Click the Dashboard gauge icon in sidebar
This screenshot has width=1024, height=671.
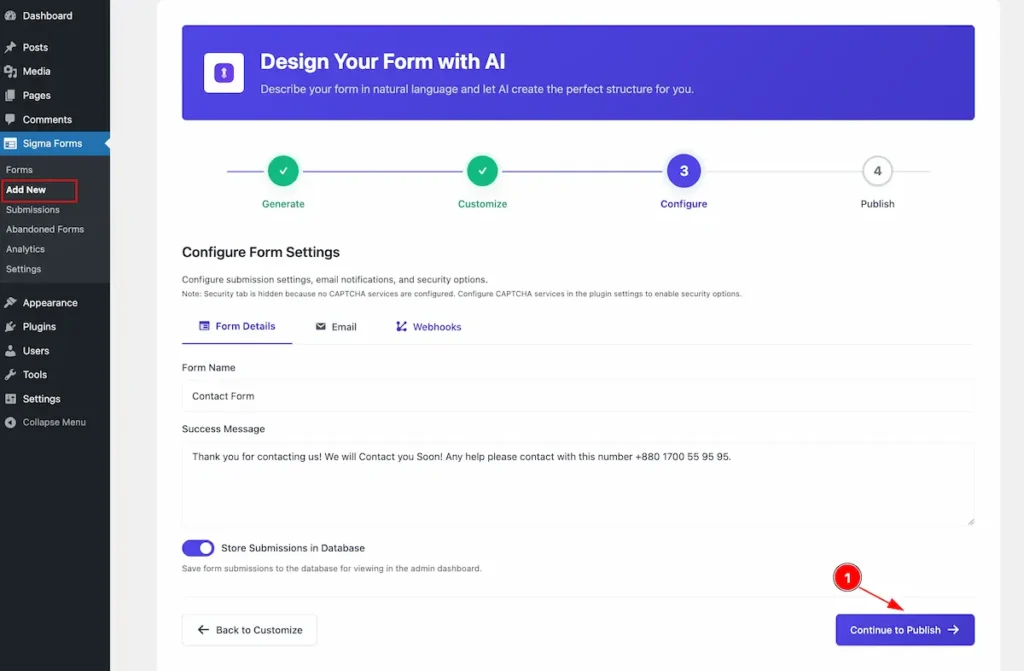pyautogui.click(x=10, y=16)
